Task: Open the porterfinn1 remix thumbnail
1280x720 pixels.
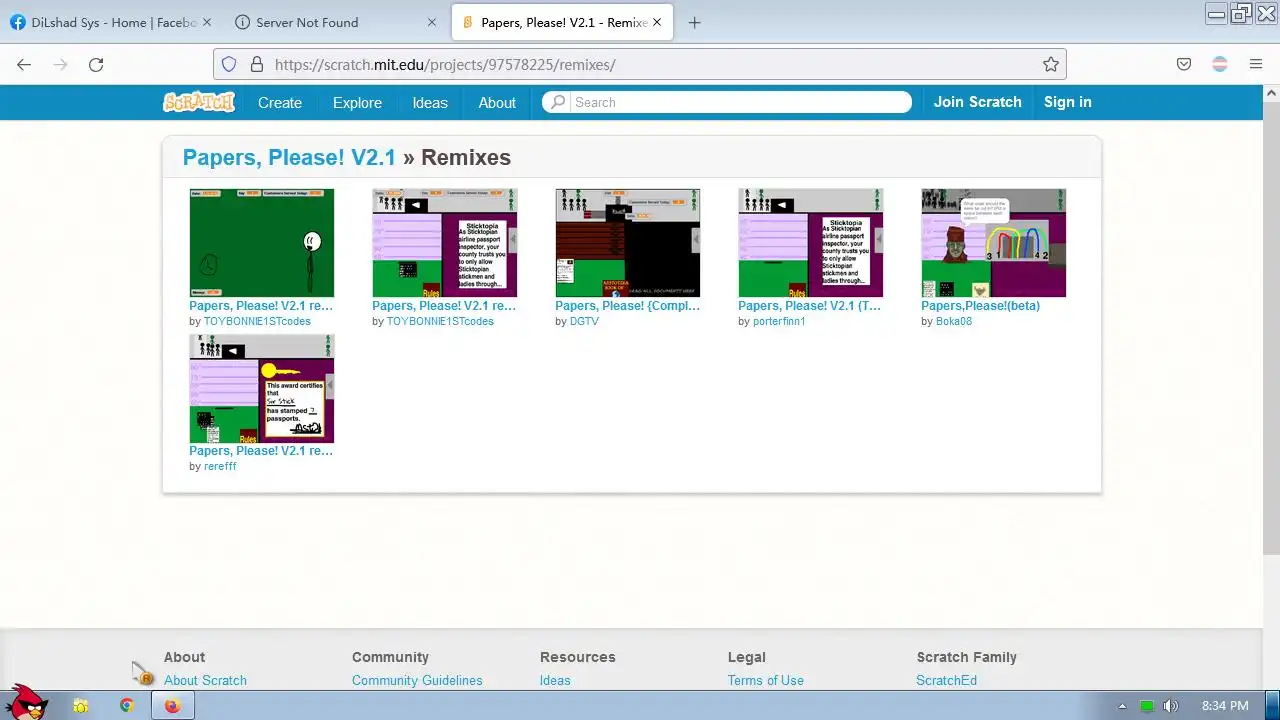Action: point(811,243)
